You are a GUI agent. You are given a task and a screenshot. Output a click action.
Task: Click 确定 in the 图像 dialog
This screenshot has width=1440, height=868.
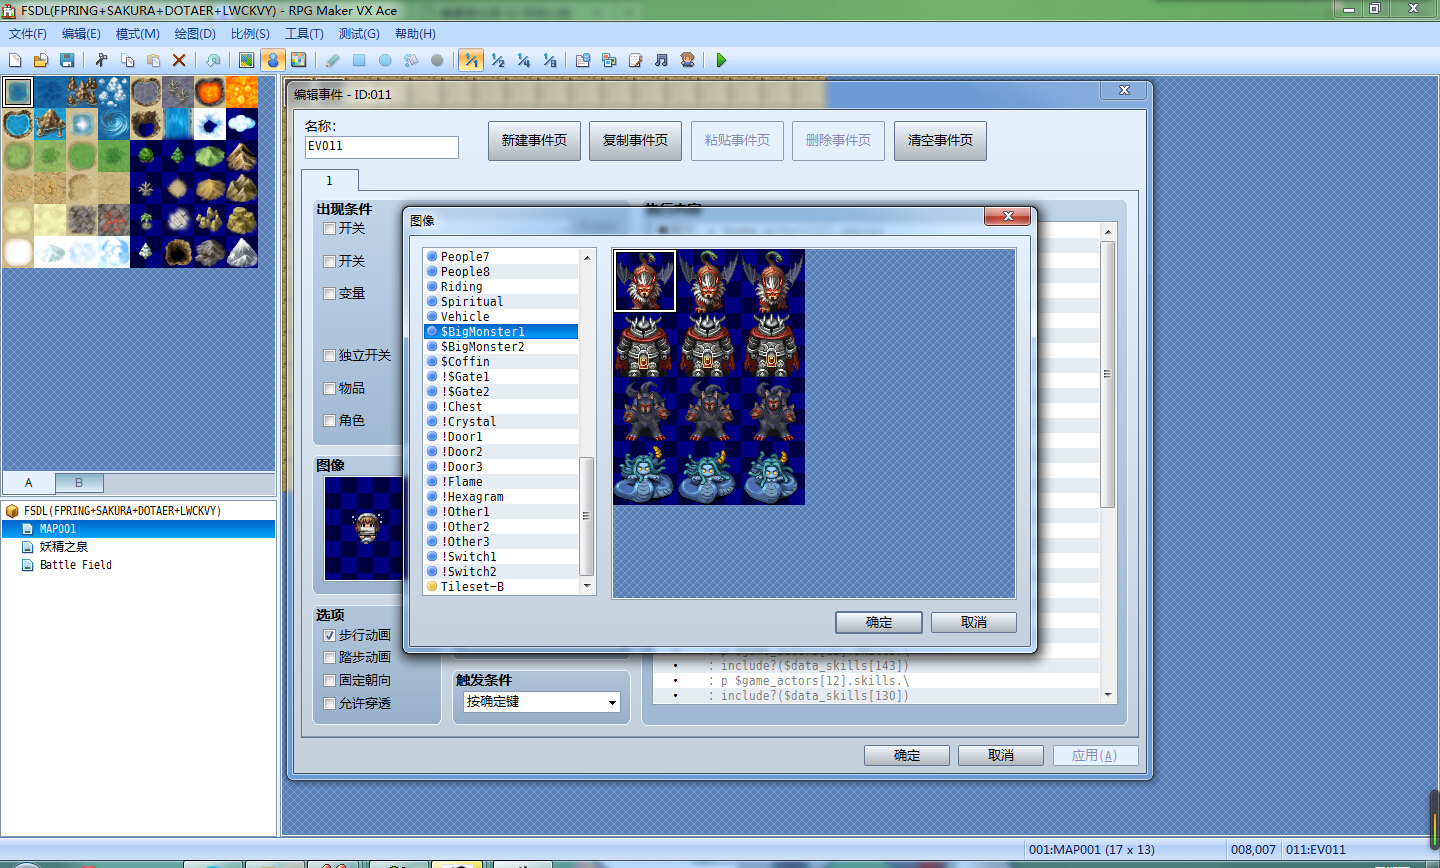pyautogui.click(x=878, y=622)
